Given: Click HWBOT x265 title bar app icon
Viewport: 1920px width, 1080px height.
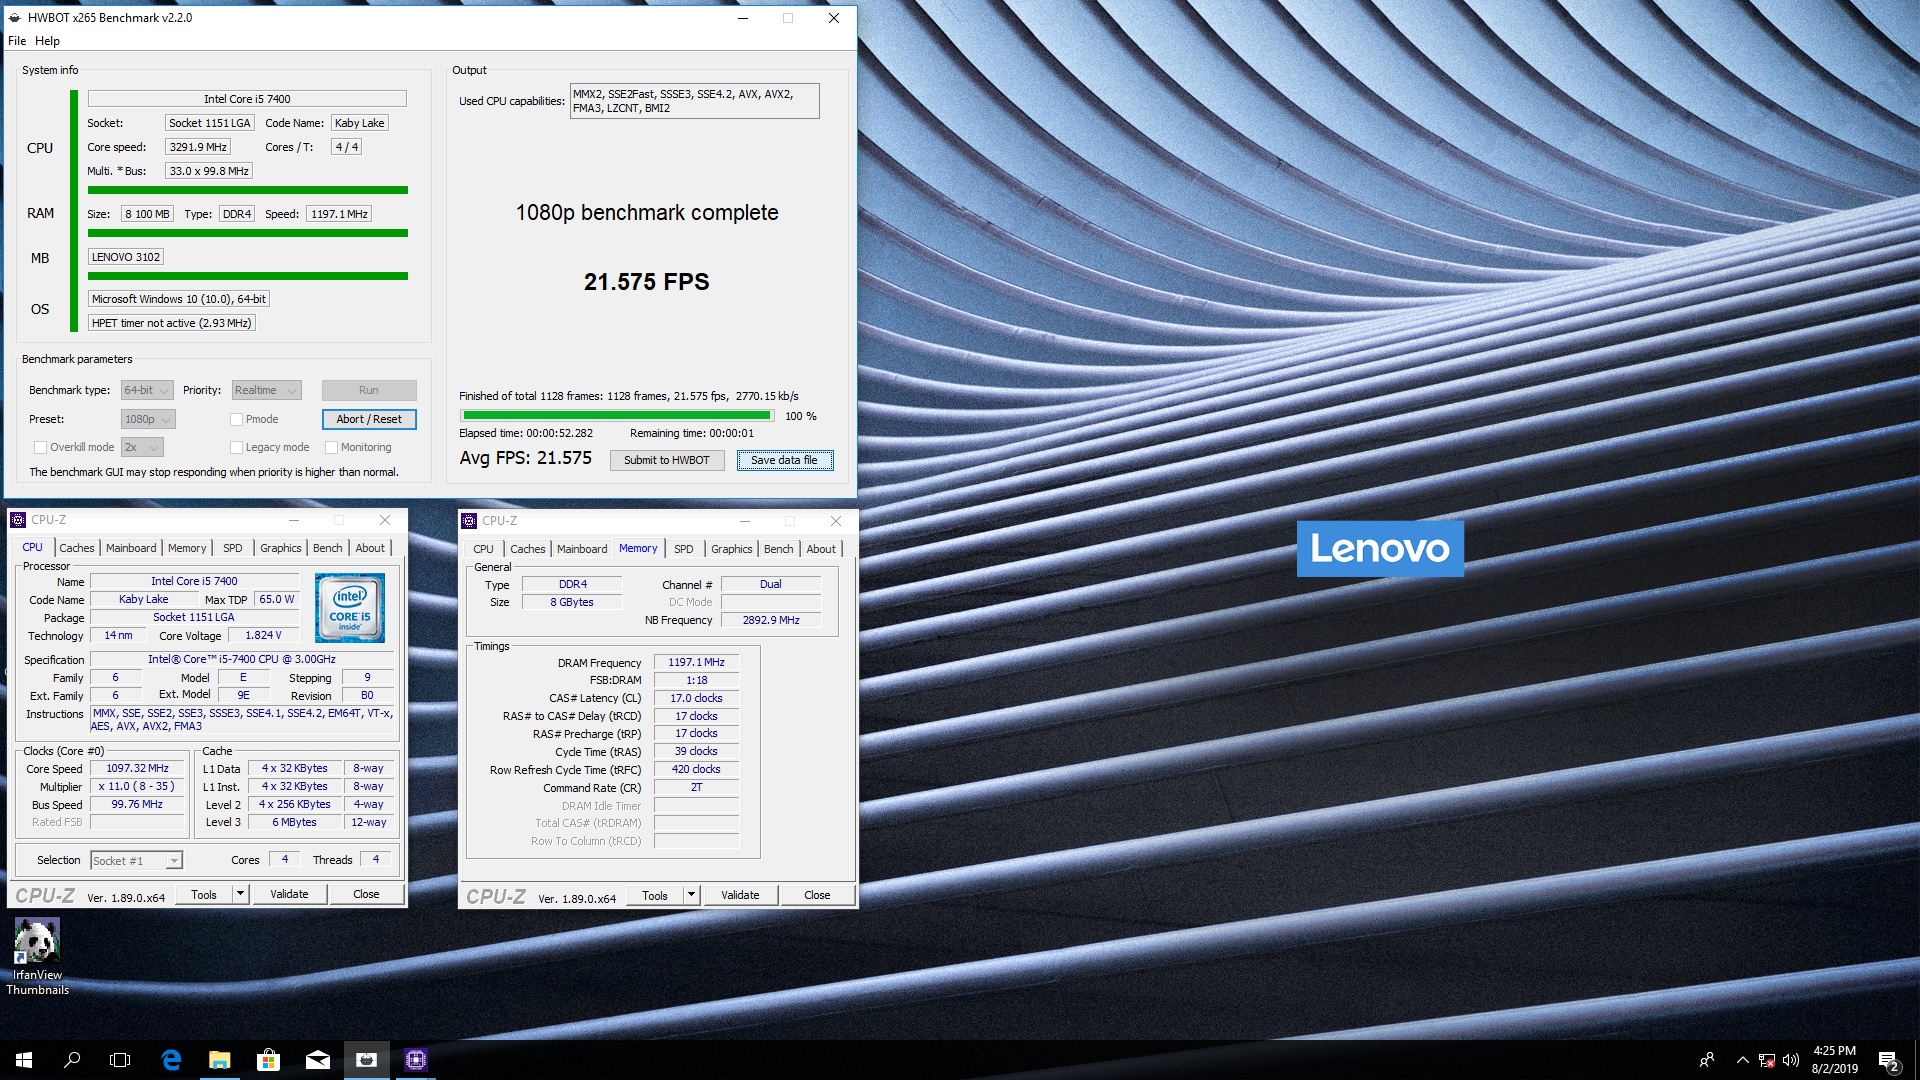Looking at the screenshot, I should (x=15, y=17).
